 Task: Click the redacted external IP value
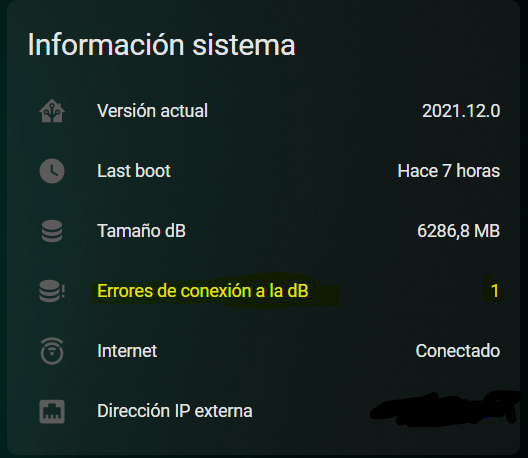point(444,409)
